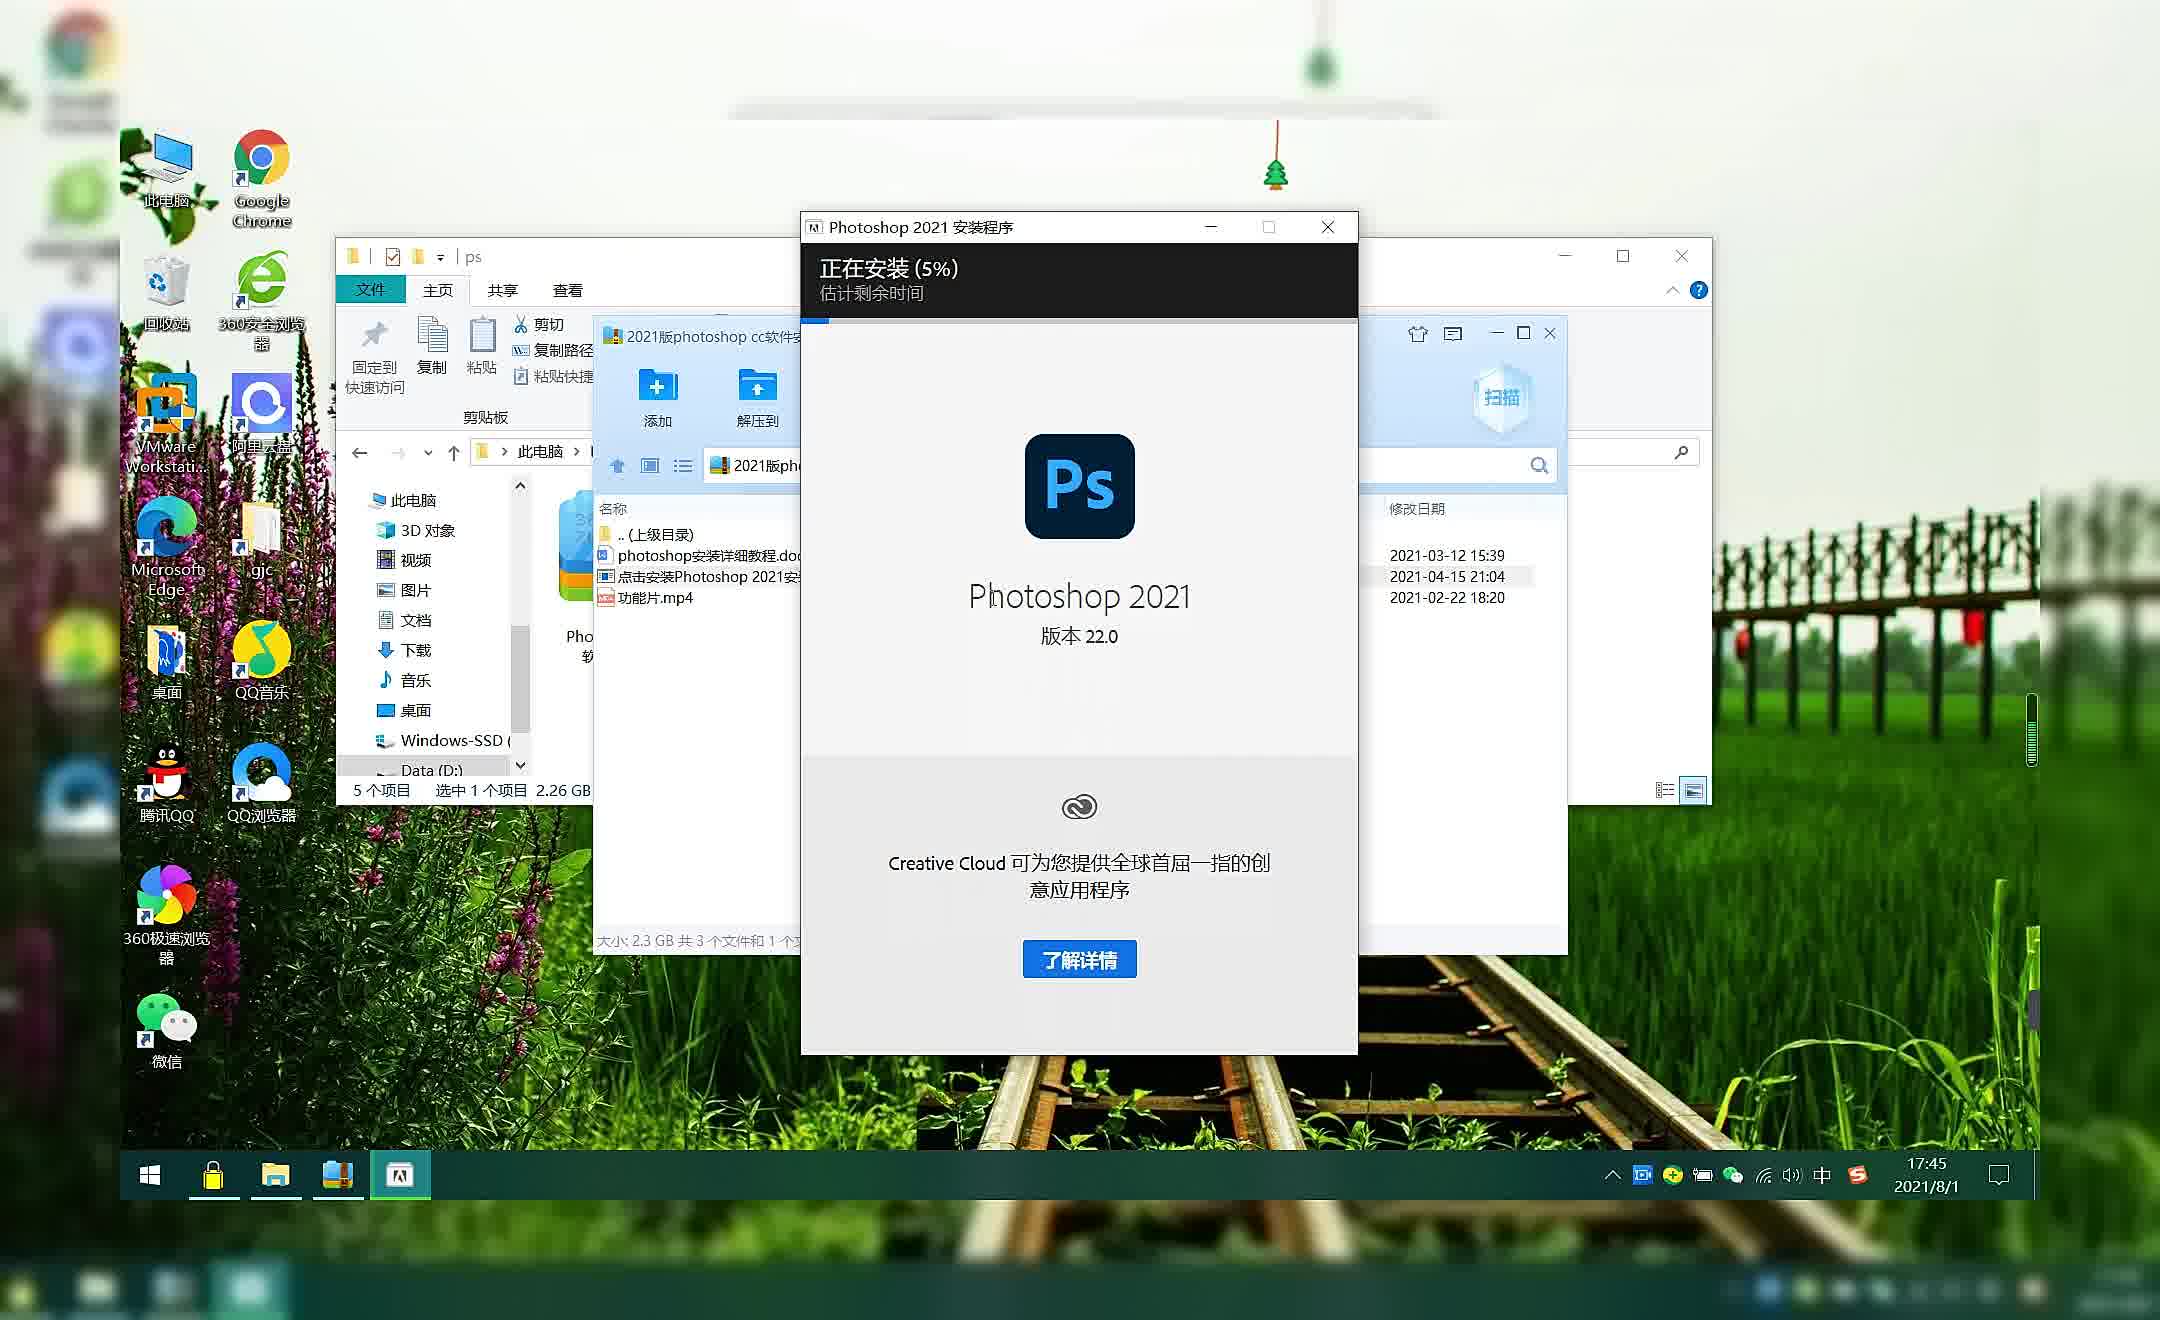Click the Photoshop Ps logo in installer
This screenshot has height=1320, width=2160.
[x=1079, y=486]
